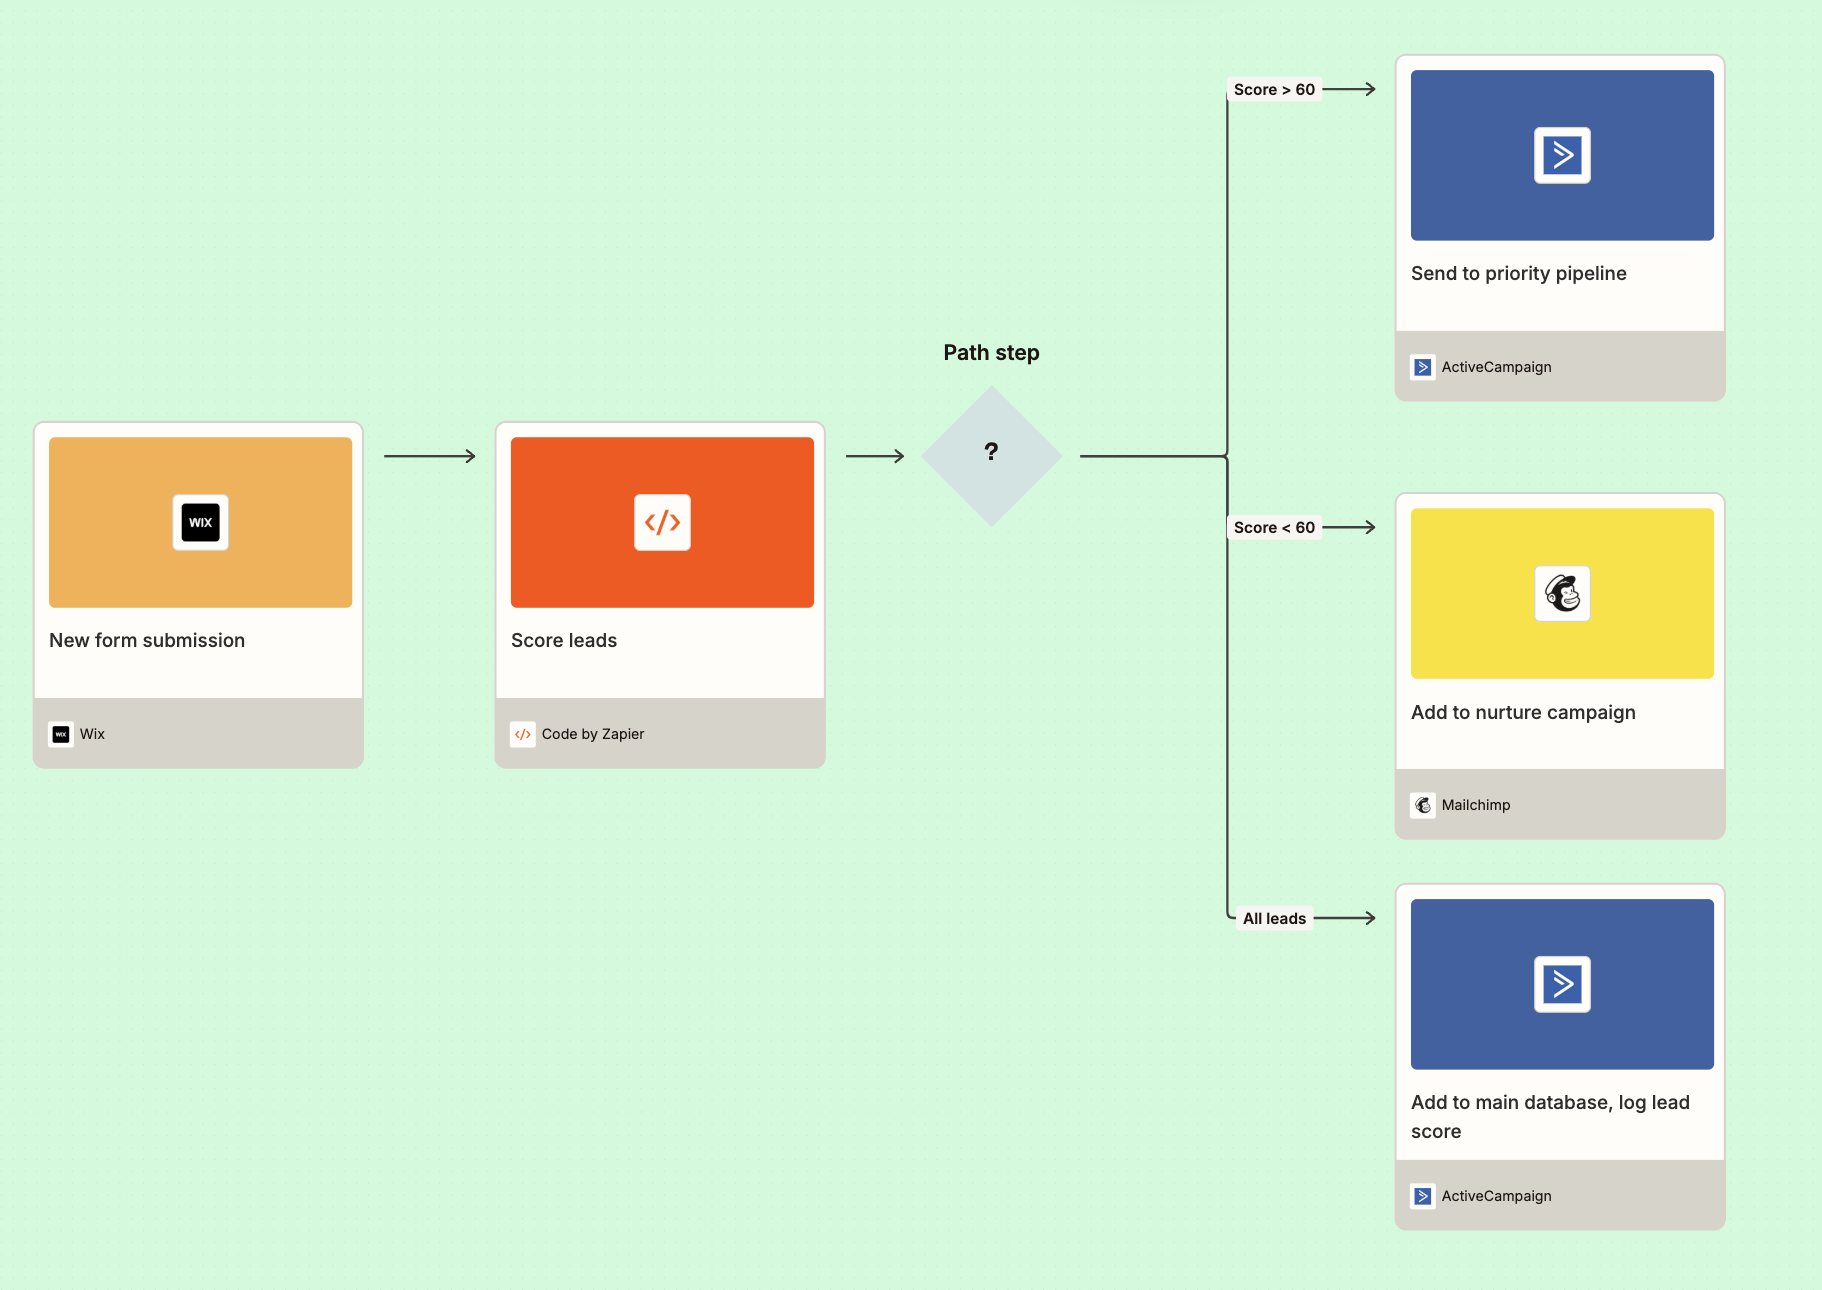Click the yellow Mailchimp card banner
Screen dimensions: 1822x1290
[1562, 593]
